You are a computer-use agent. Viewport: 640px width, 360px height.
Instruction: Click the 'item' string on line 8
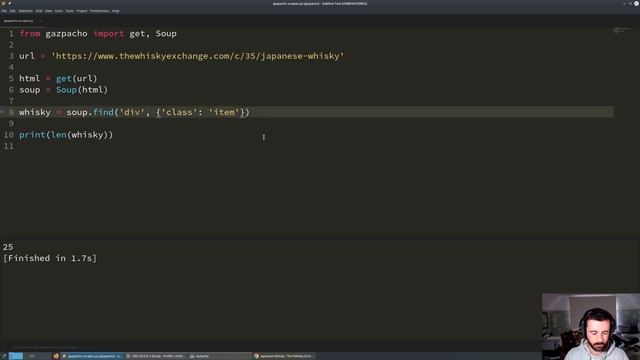pos(224,112)
